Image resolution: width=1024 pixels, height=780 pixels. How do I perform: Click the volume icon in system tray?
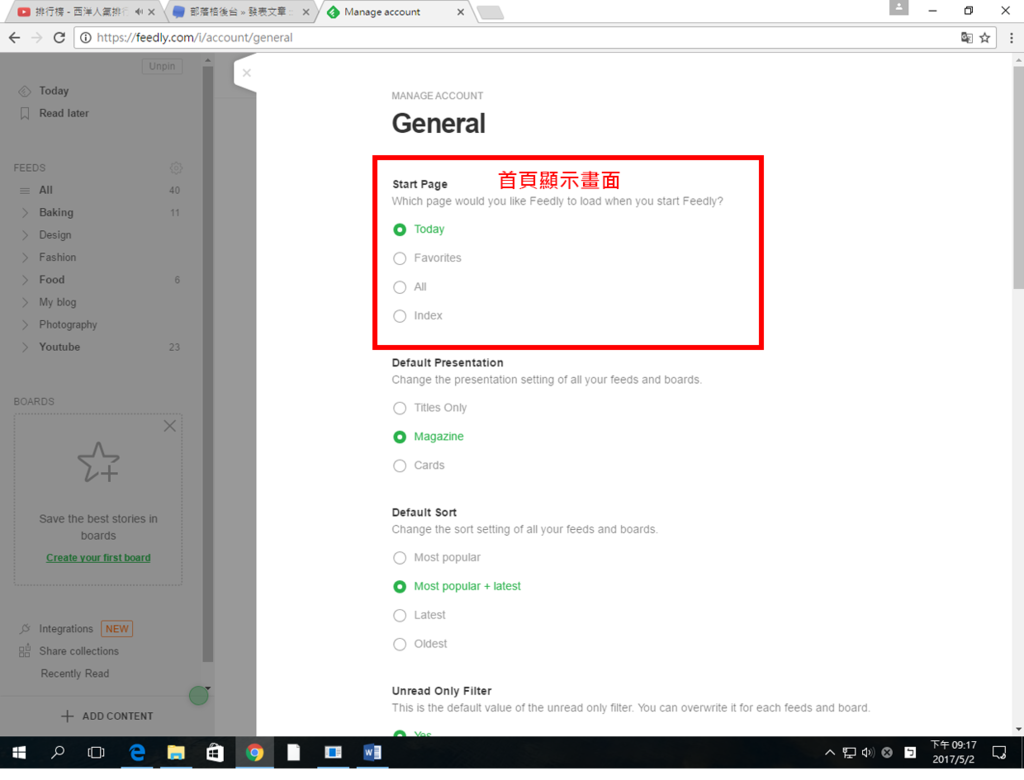(x=867, y=753)
